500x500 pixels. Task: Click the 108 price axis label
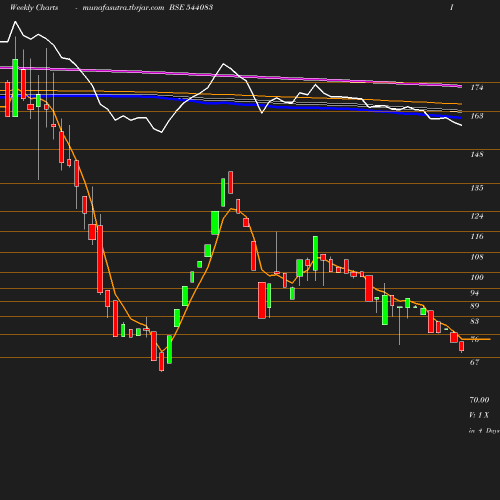[477, 257]
